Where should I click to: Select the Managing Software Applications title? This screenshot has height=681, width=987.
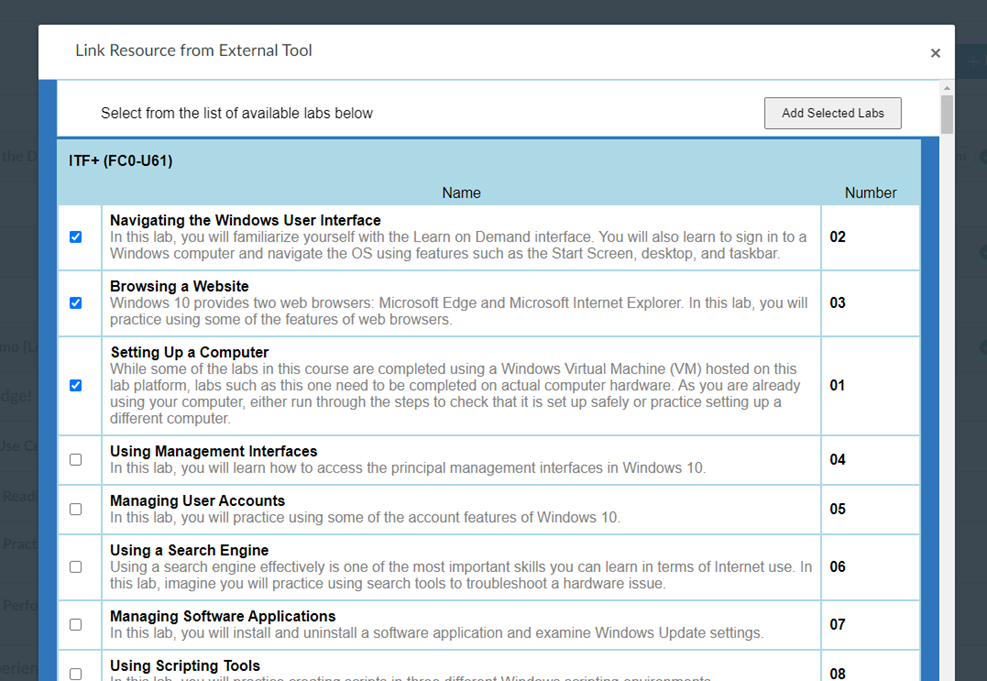[x=223, y=616]
